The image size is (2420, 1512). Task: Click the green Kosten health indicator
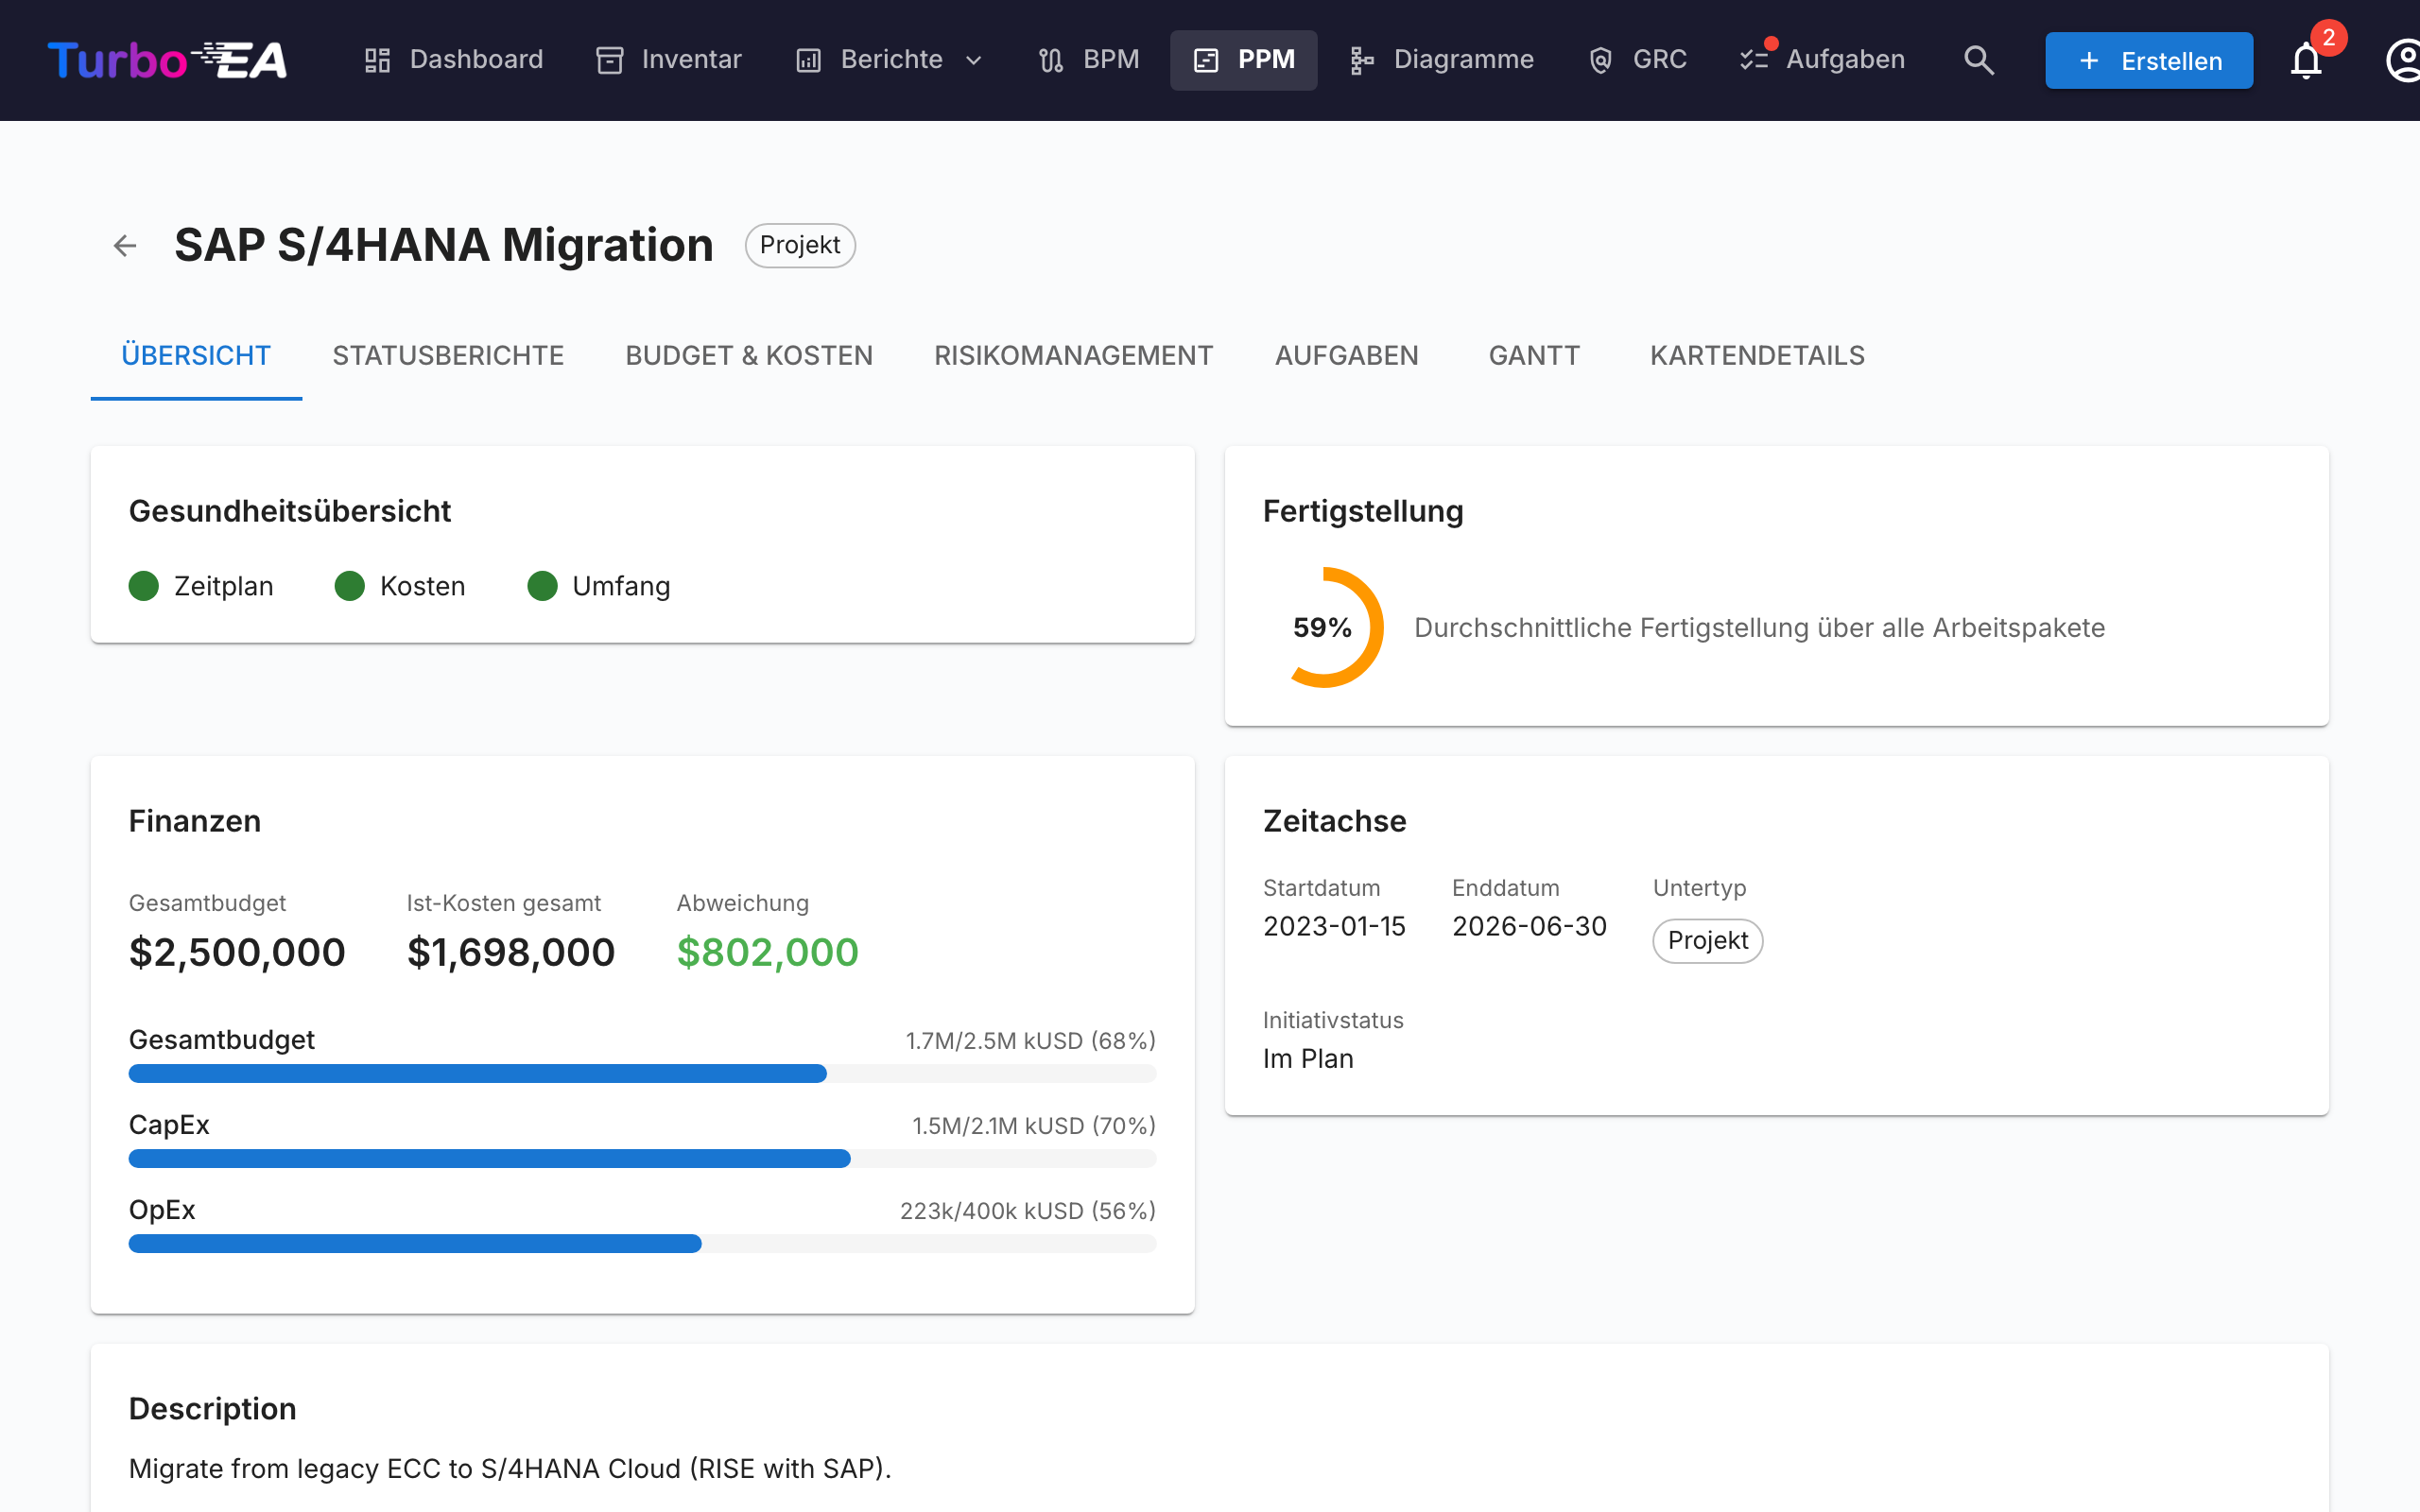coord(350,586)
